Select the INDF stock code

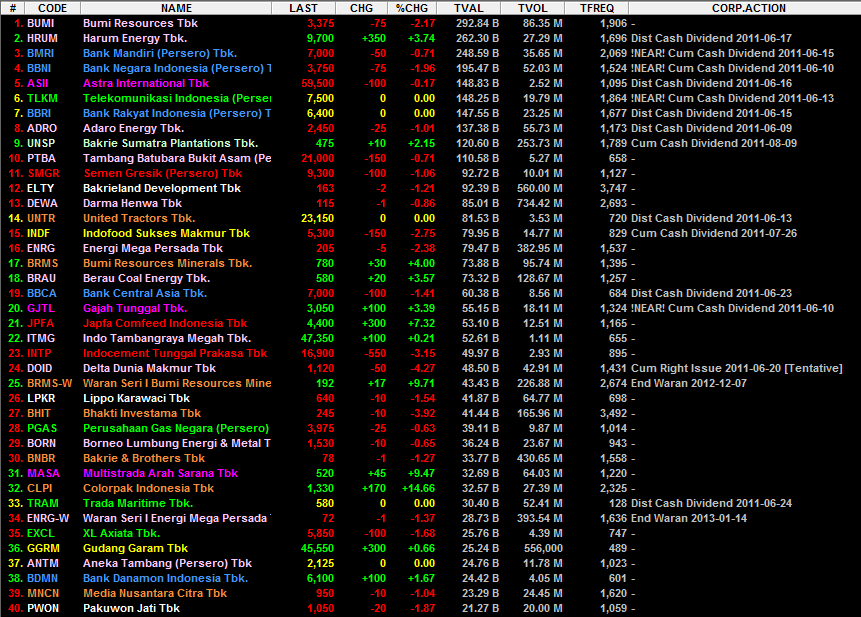tap(38, 233)
